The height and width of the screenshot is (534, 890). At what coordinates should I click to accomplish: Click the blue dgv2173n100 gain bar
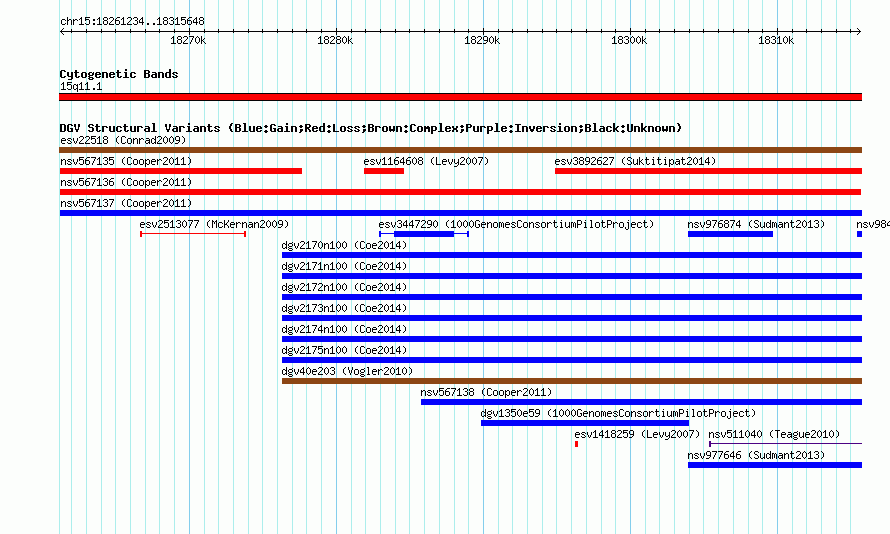point(572,318)
